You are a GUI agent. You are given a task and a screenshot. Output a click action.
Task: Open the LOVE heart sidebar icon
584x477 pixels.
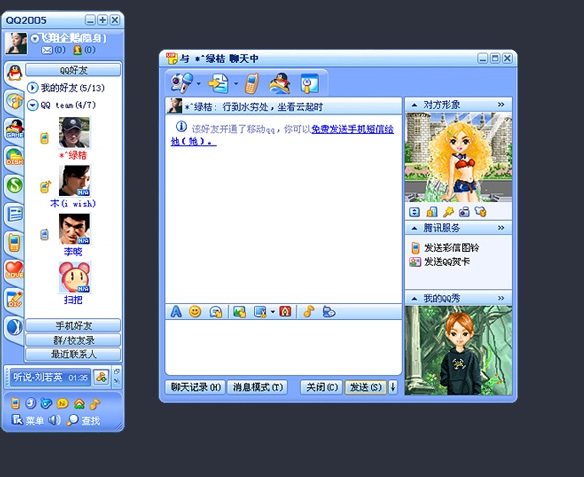[x=15, y=270]
